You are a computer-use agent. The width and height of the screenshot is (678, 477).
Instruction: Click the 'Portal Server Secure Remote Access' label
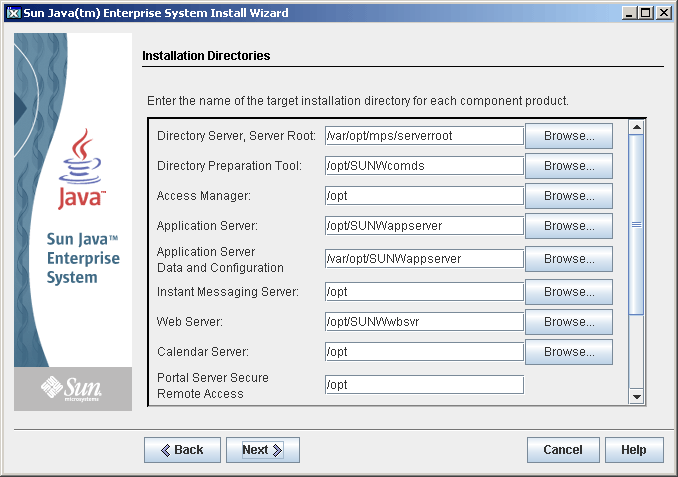click(x=213, y=385)
